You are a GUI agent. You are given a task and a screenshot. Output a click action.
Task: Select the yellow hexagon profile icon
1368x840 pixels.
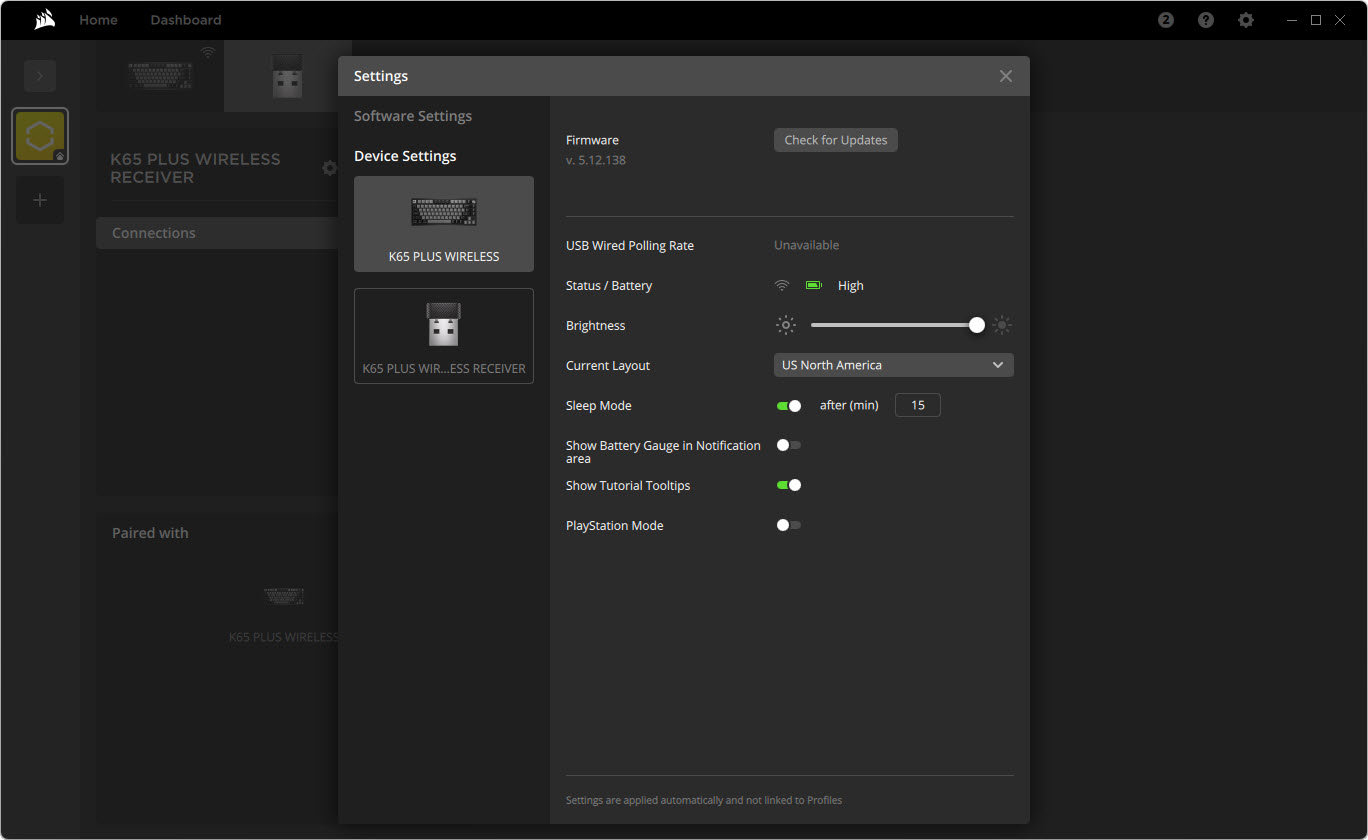click(x=40, y=136)
